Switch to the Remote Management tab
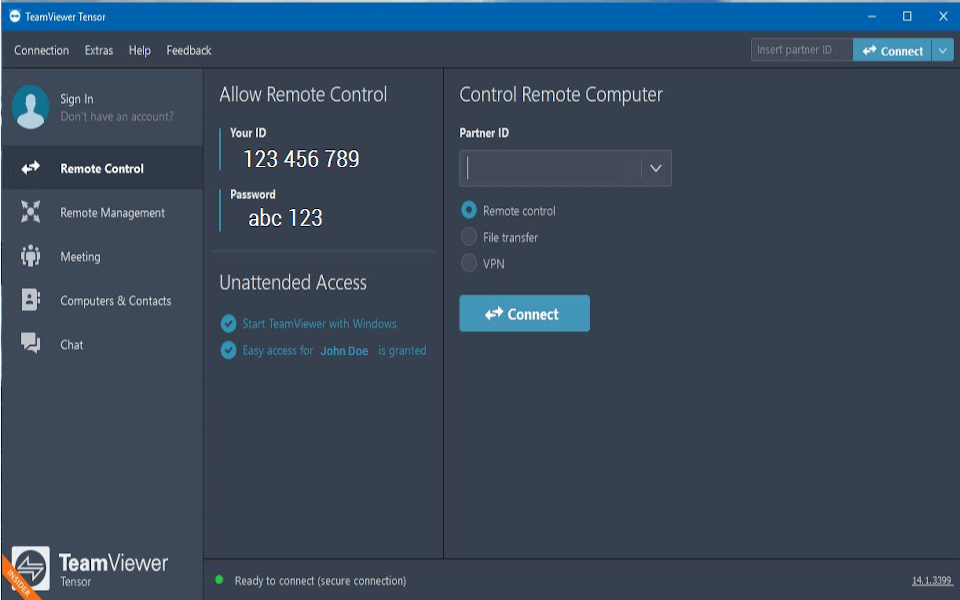 [x=102, y=212]
